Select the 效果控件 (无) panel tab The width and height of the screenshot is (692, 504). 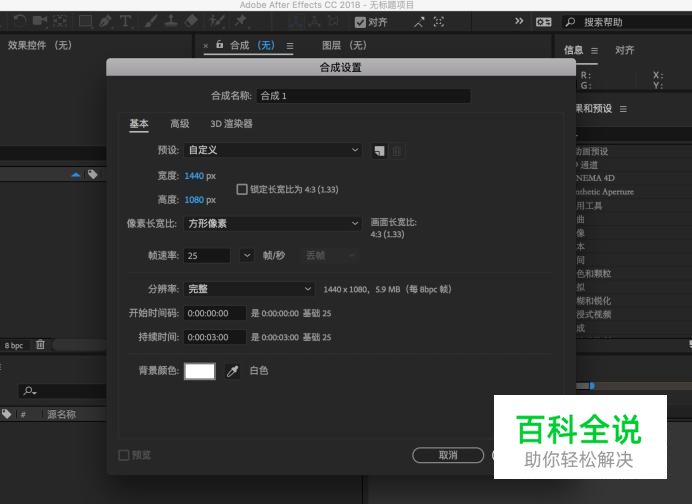(x=39, y=45)
